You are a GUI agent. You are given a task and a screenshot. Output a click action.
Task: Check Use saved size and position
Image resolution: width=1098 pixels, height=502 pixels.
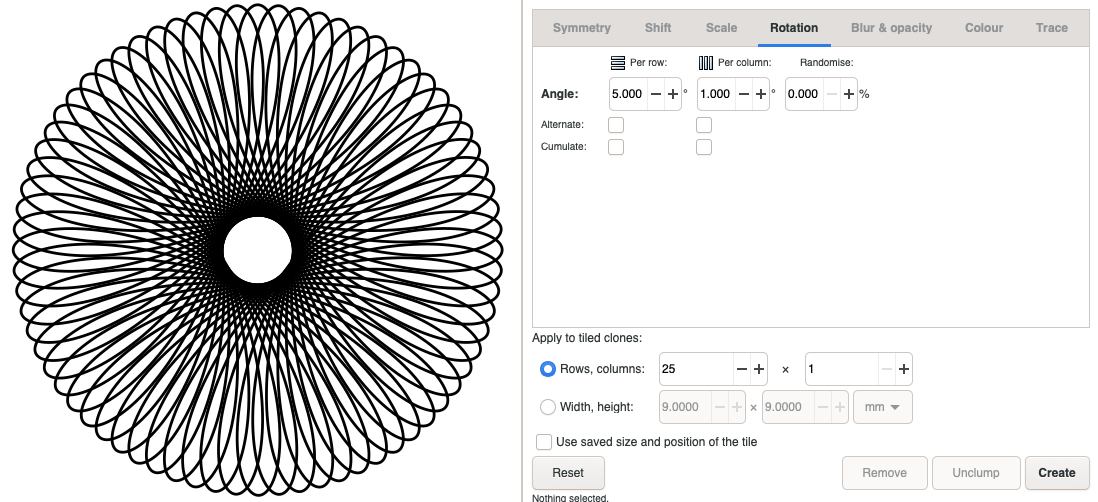tap(544, 441)
